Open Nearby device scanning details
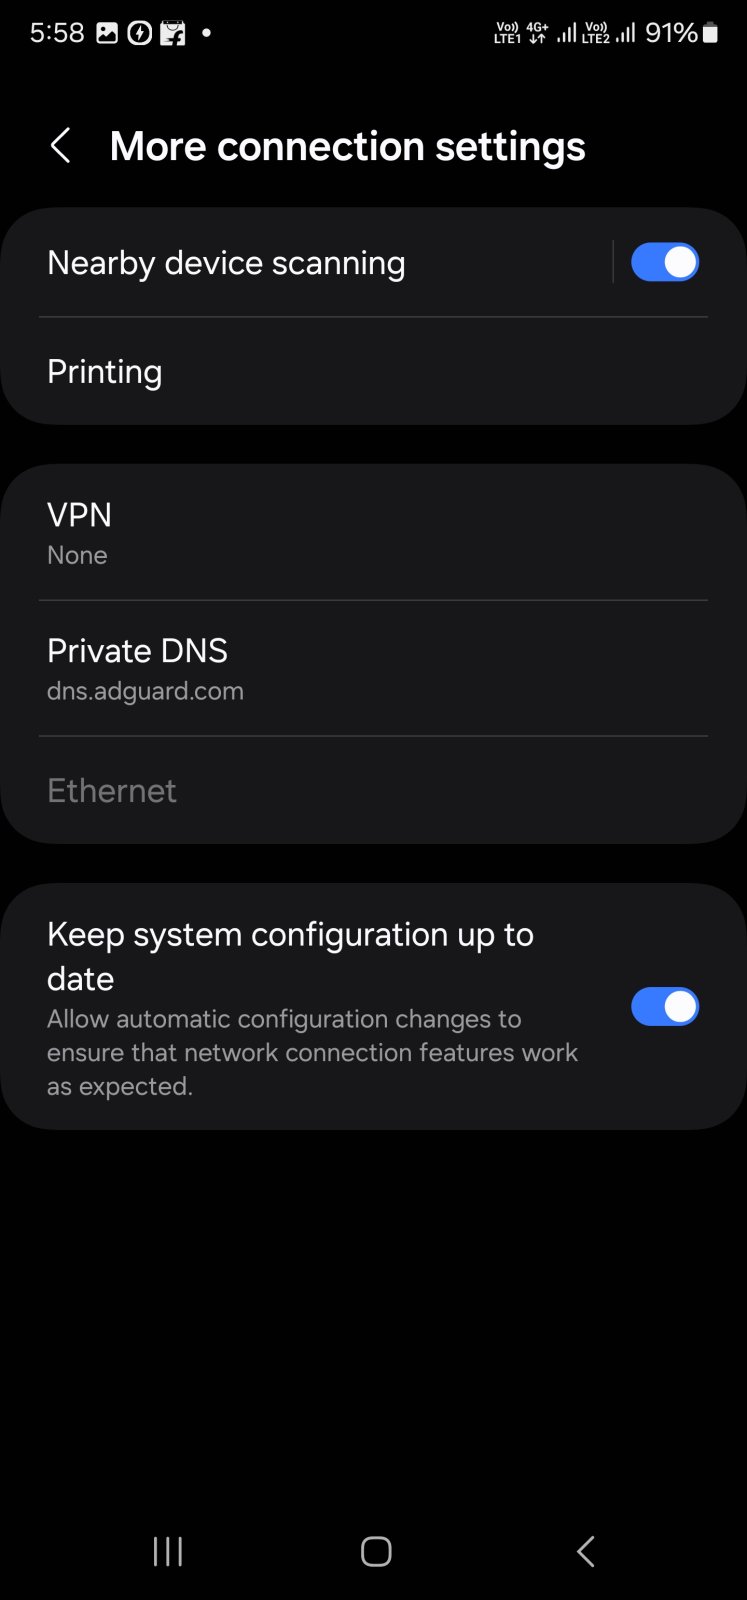 227,263
